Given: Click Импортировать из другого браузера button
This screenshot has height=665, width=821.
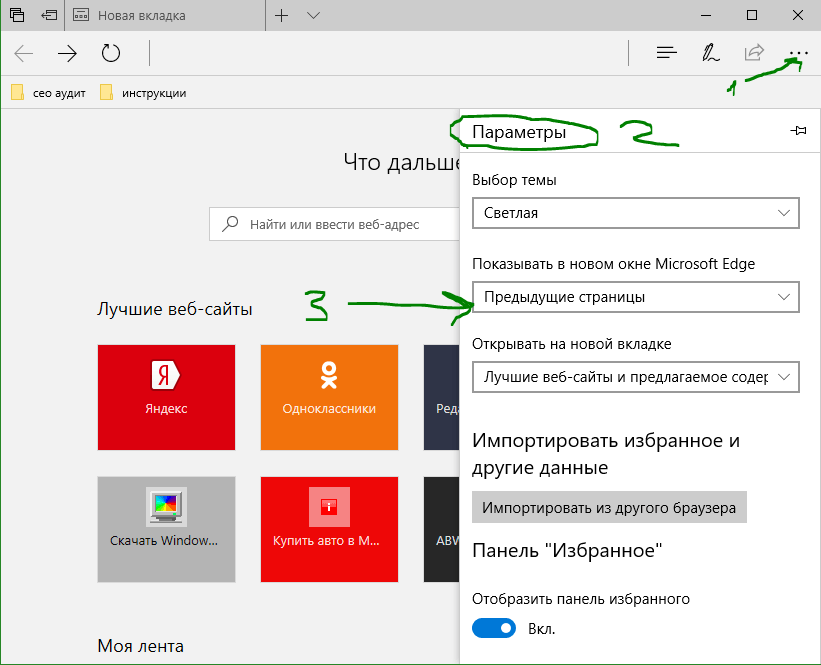Looking at the screenshot, I should [609, 507].
